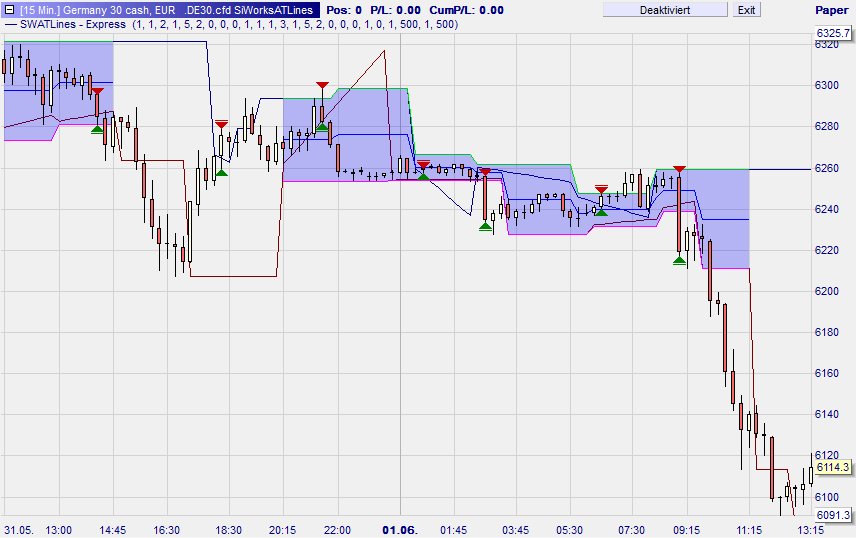This screenshot has width=856, height=538.
Task: Click the Exit button
Action: point(746,10)
